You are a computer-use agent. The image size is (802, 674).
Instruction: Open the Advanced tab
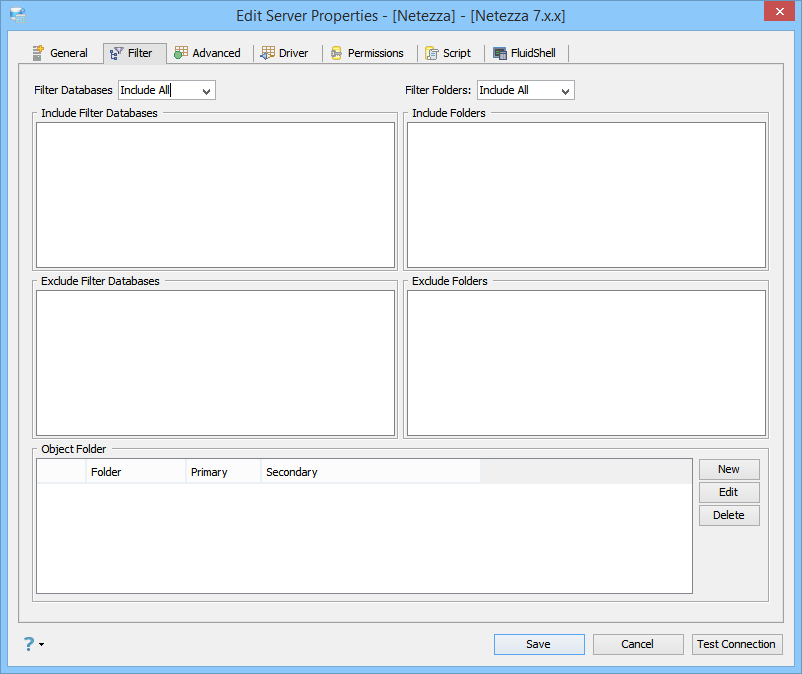pyautogui.click(x=208, y=53)
